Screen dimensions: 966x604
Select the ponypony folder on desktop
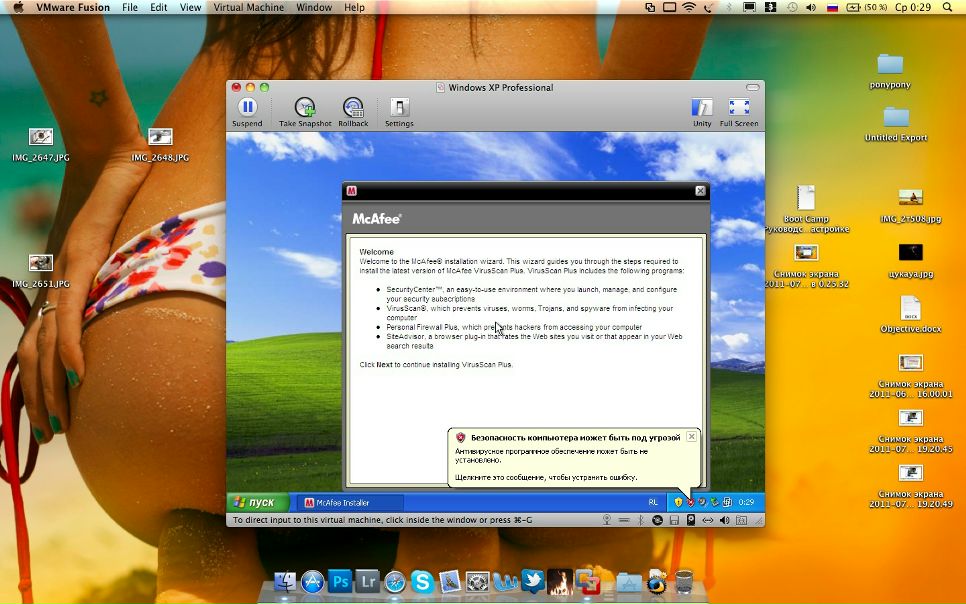tap(890, 71)
